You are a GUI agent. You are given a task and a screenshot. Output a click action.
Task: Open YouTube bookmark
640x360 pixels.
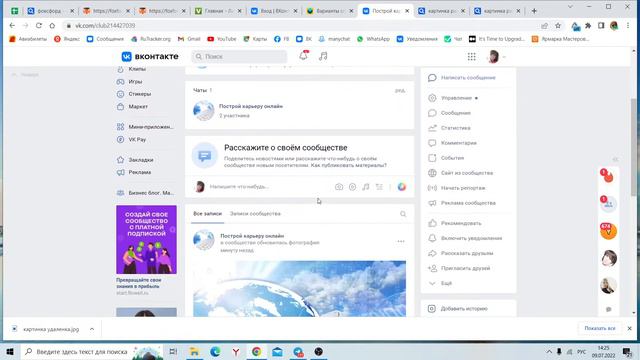[222, 39]
